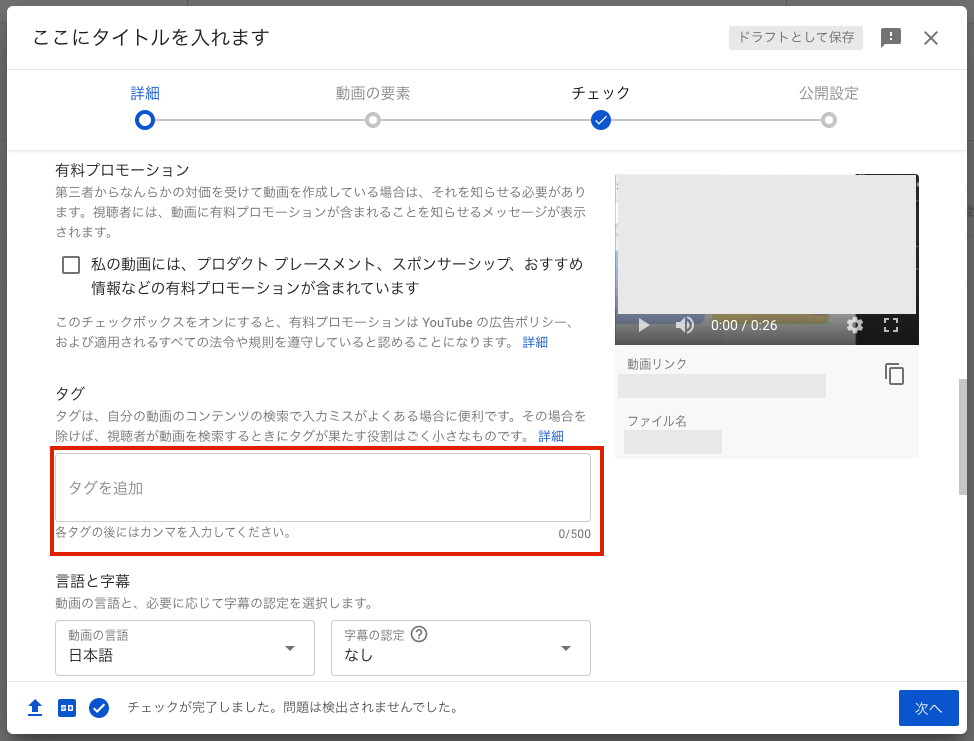Click the 次へ button
This screenshot has height=741, width=974.
[928, 708]
